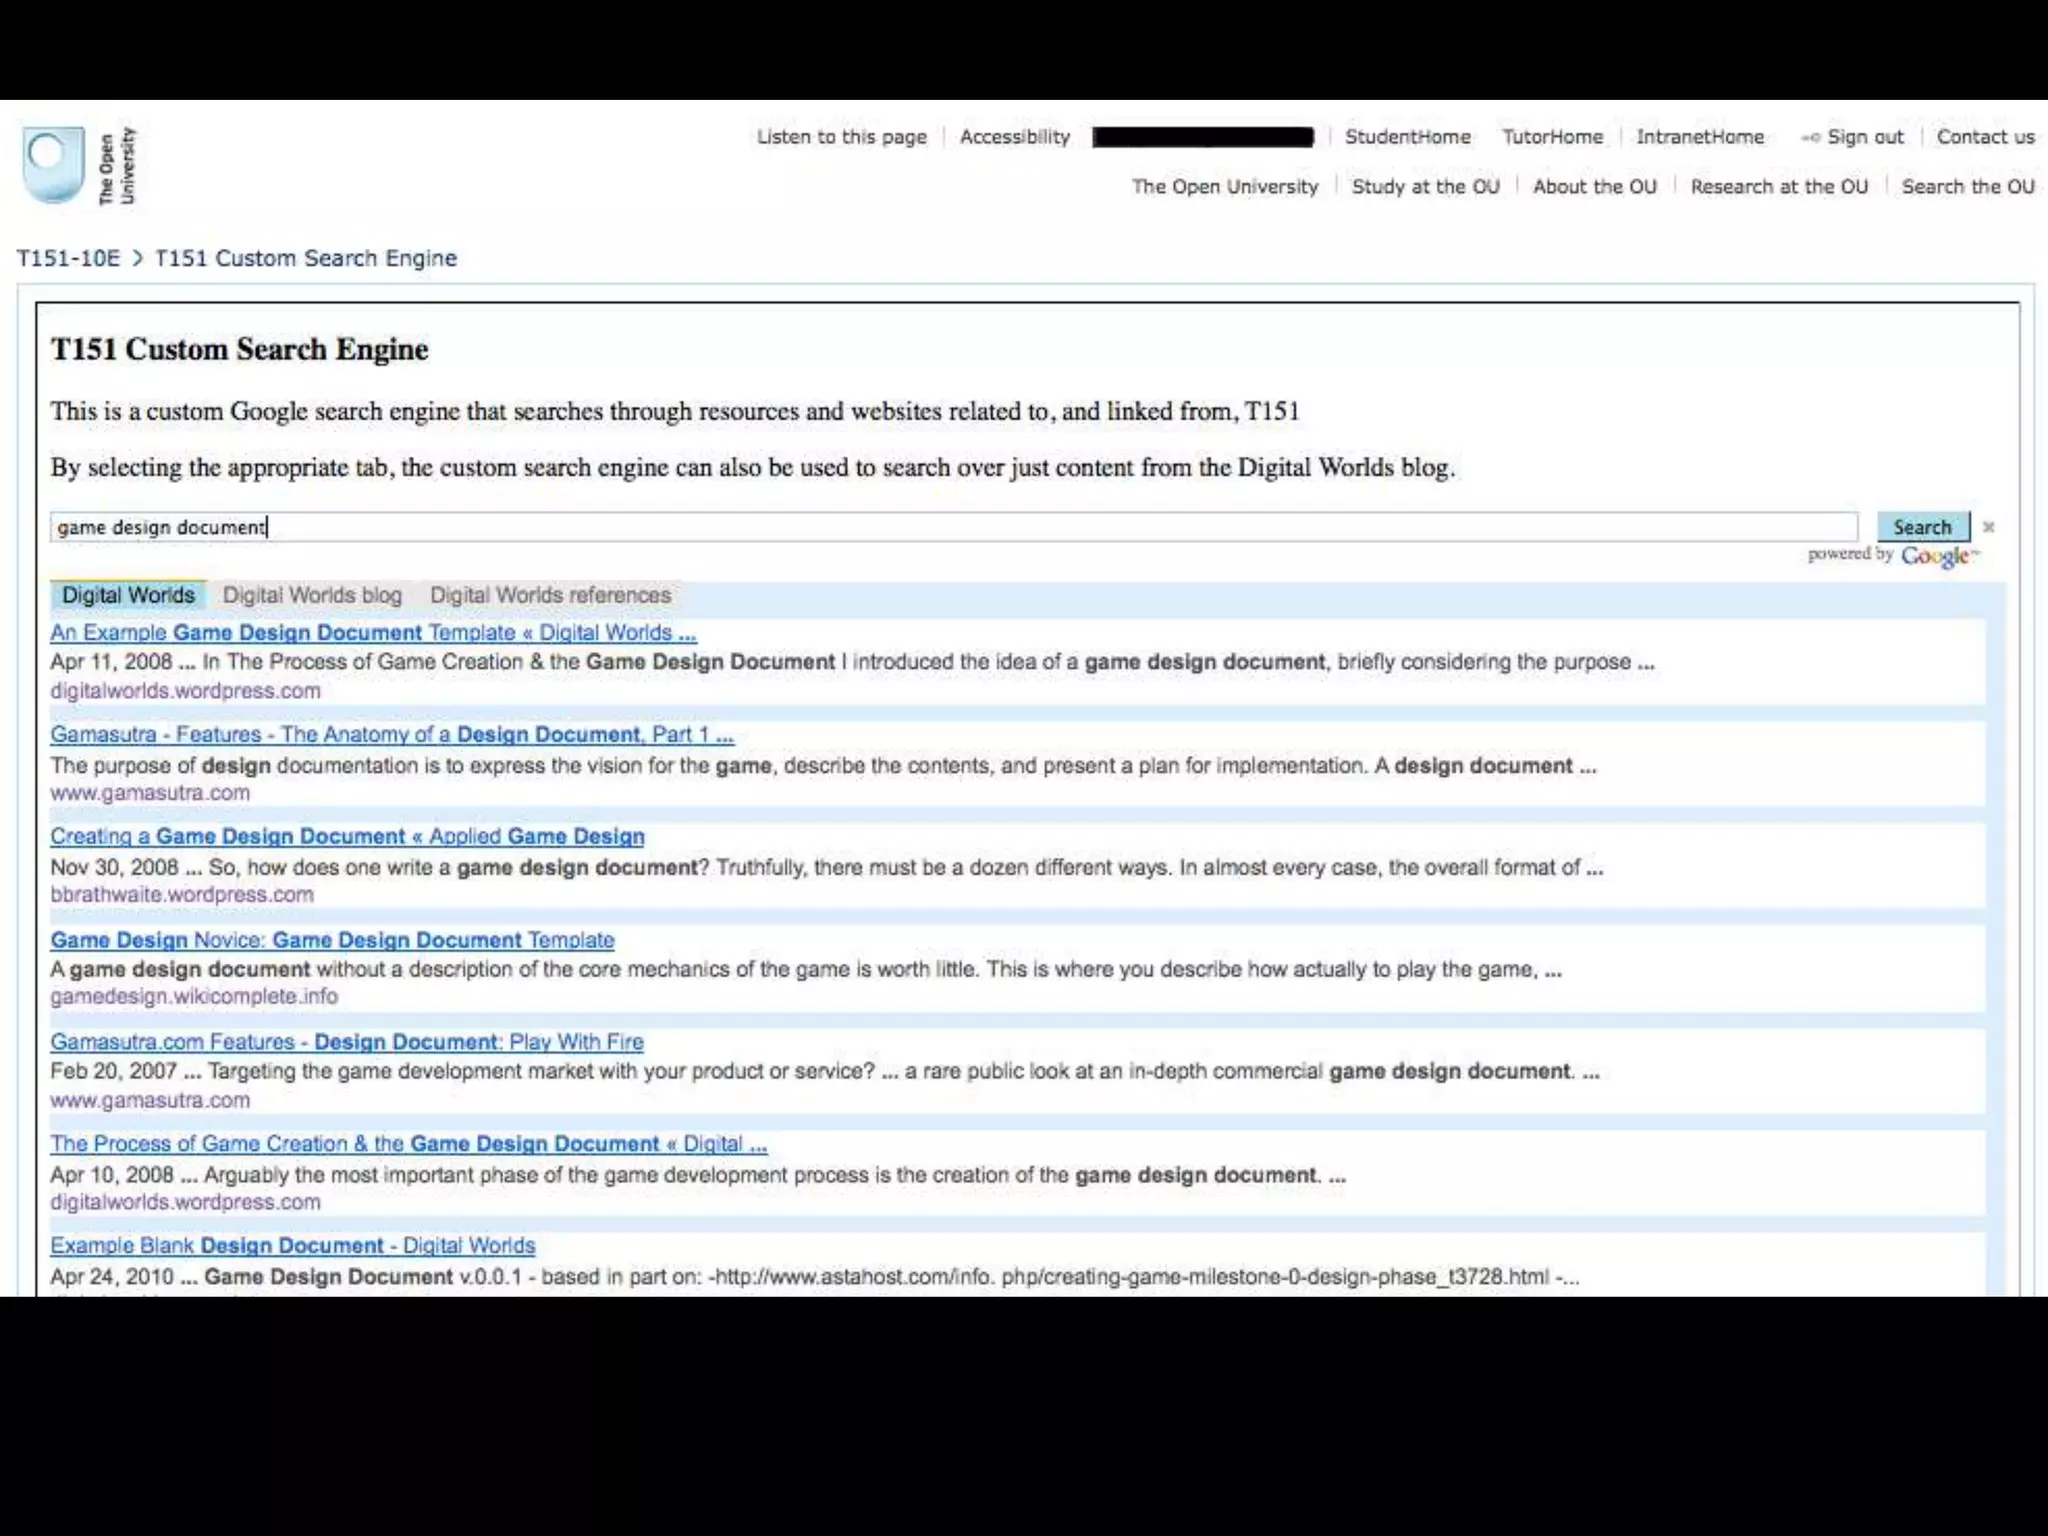Switch to the Digital Worlds blog tab
Image resolution: width=2048 pixels, height=1536 pixels.
pyautogui.click(x=312, y=595)
